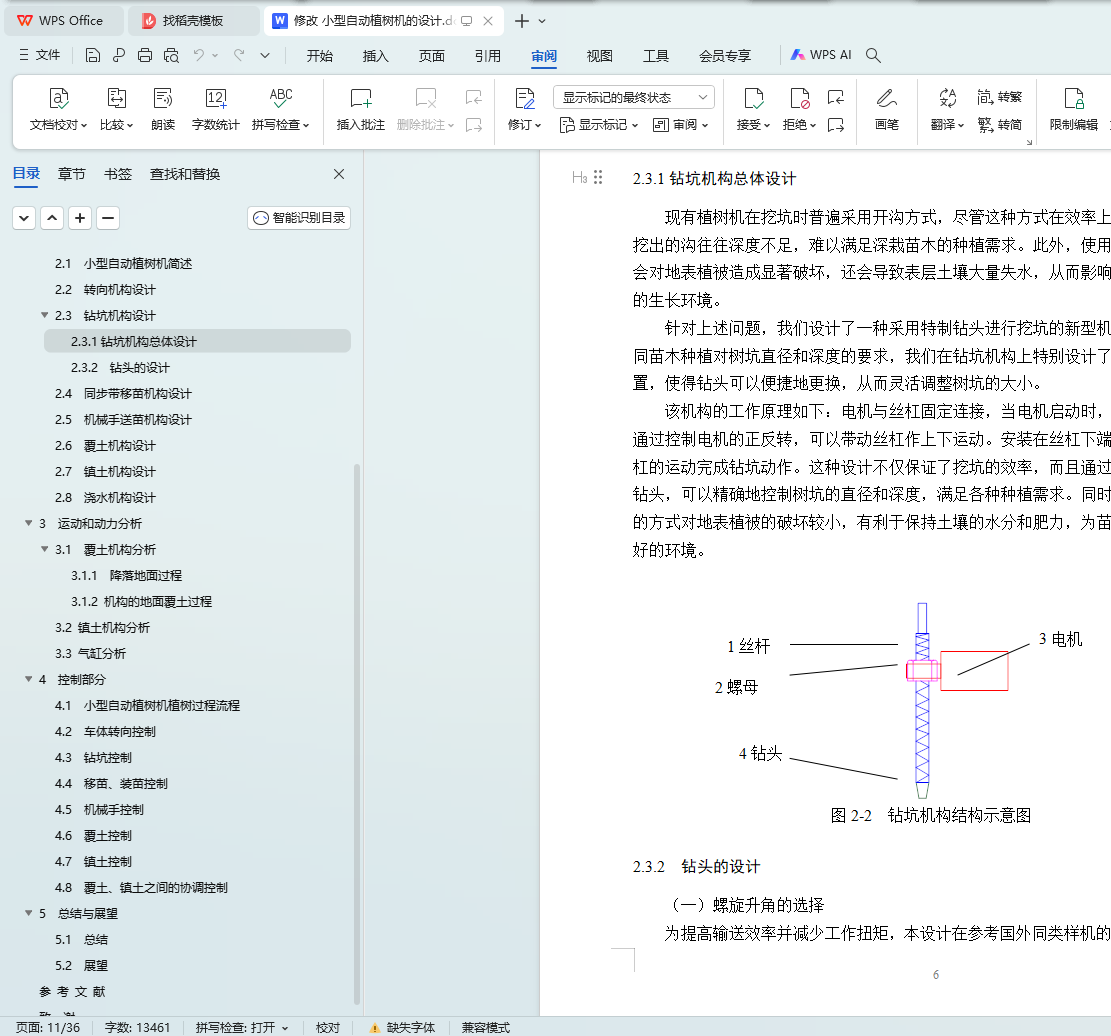This screenshot has height=1036, width=1111.
Task: Open 文档校对 proofreading tool
Action: 58,110
